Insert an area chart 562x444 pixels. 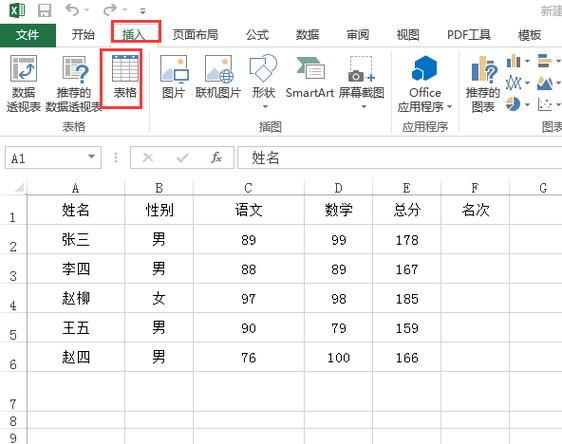point(545,83)
